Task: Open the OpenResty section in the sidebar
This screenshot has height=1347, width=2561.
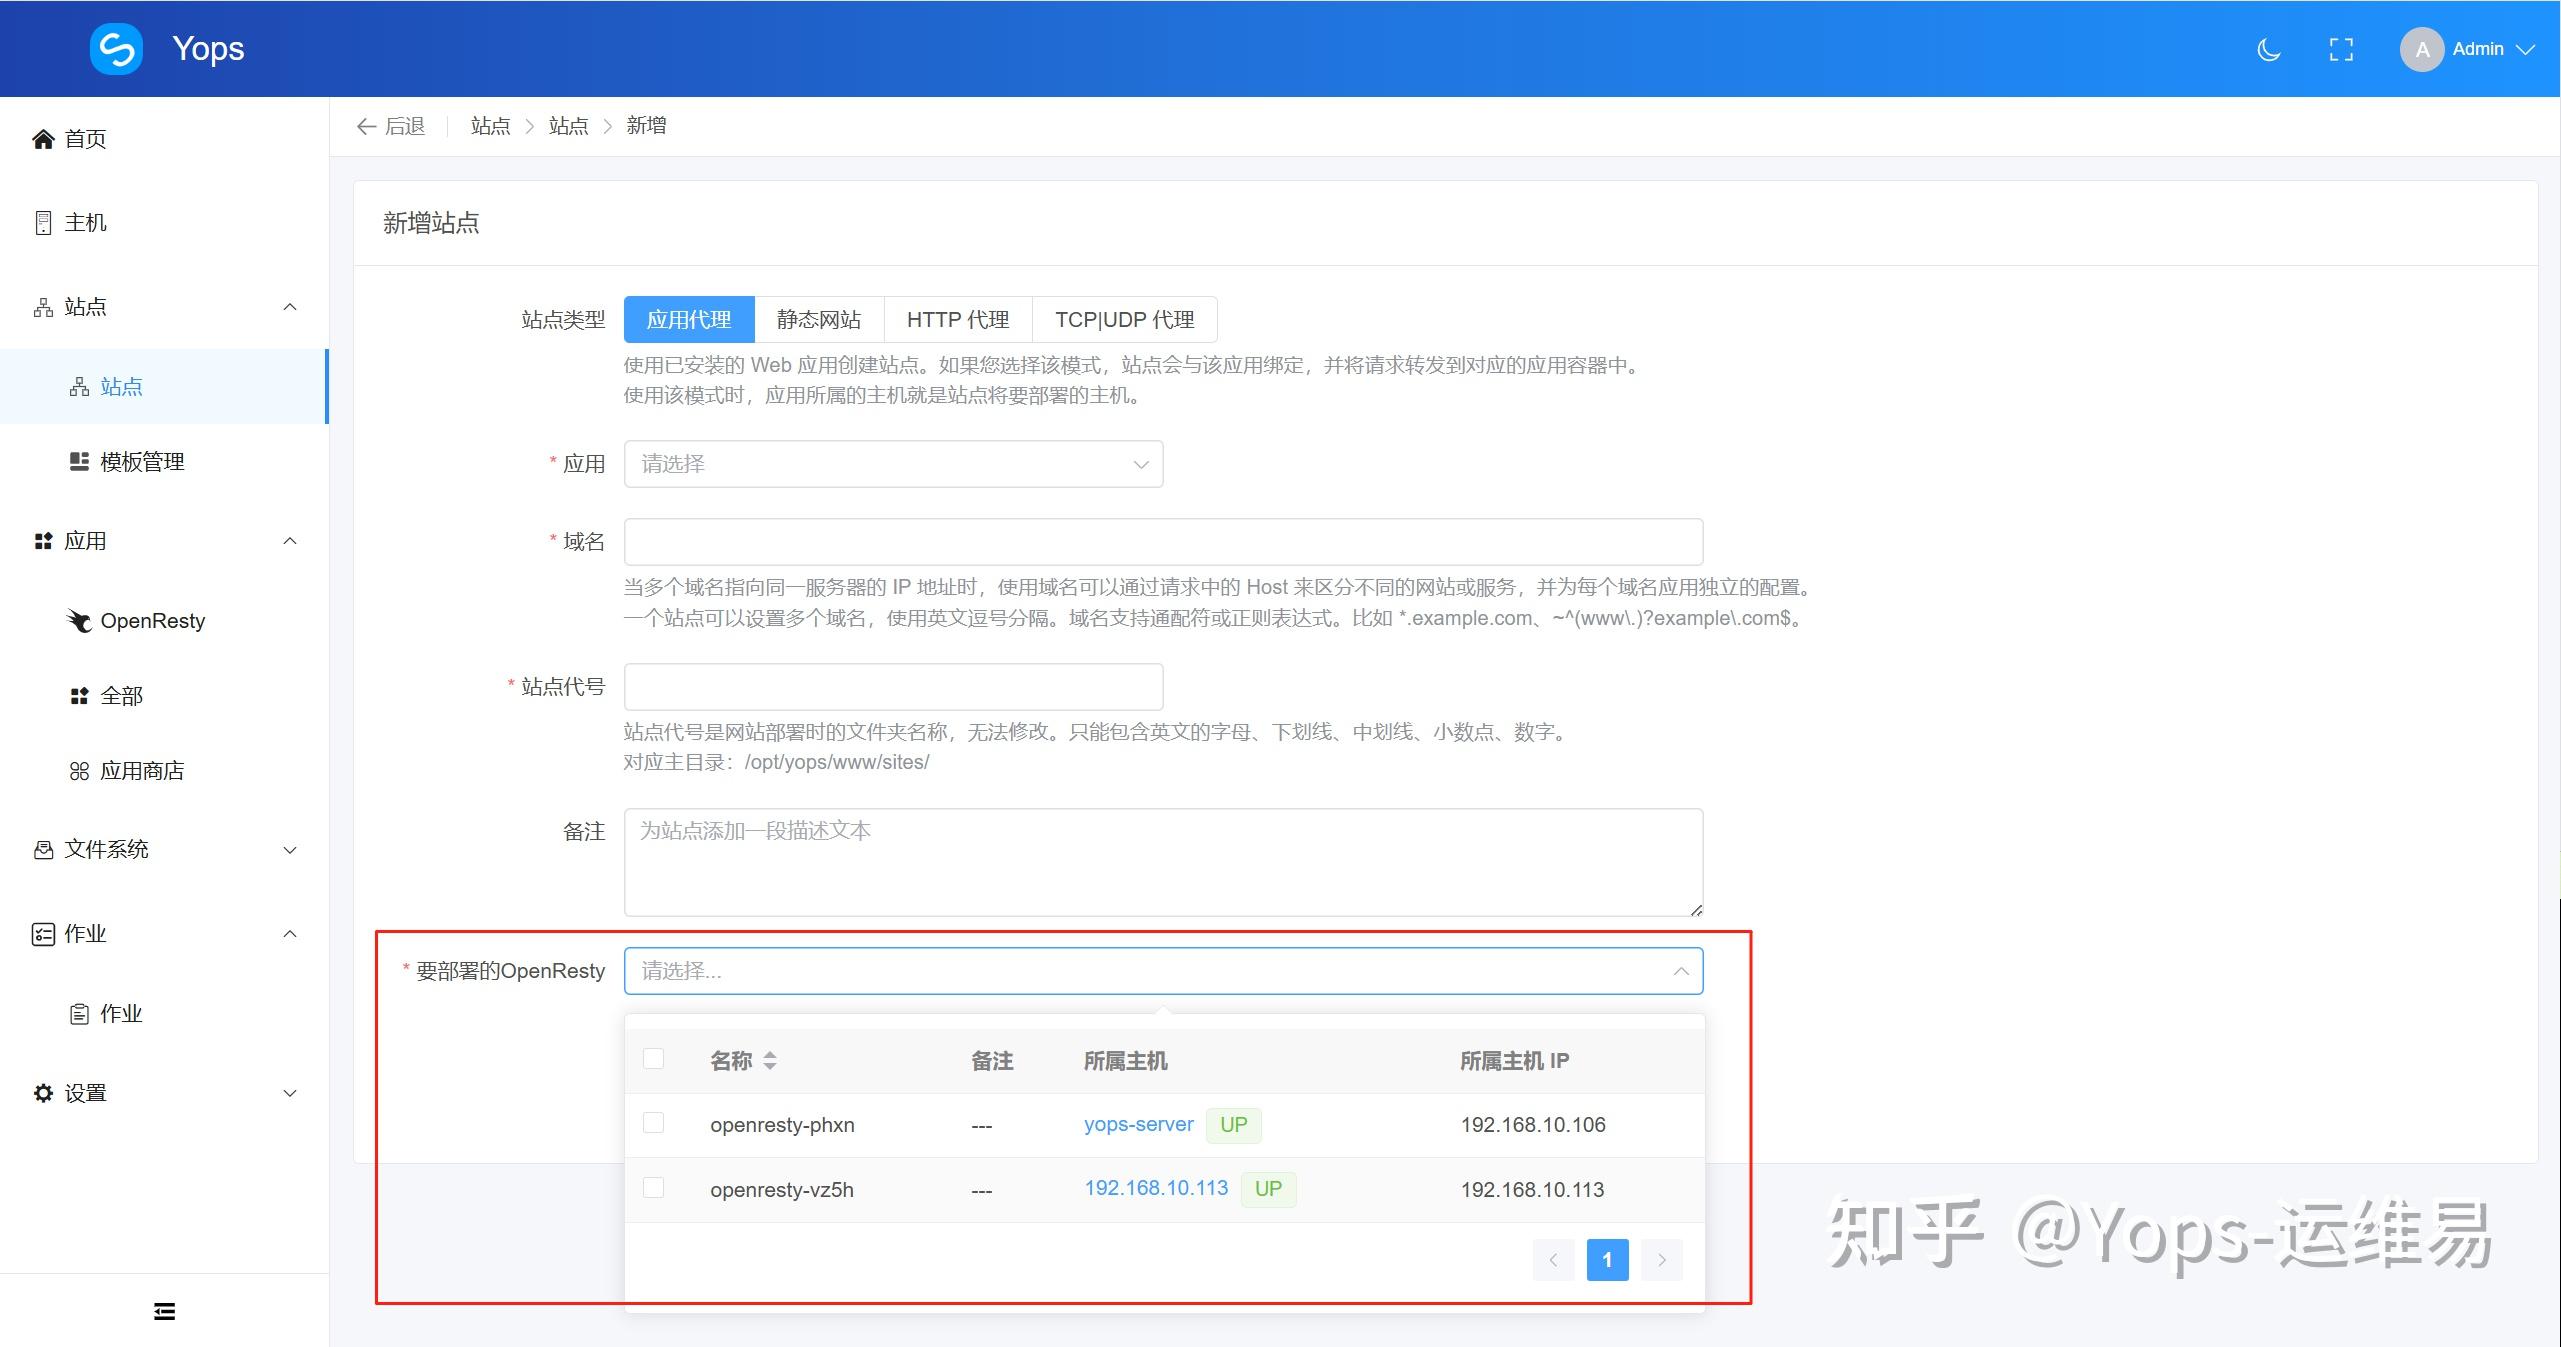Action: (150, 620)
